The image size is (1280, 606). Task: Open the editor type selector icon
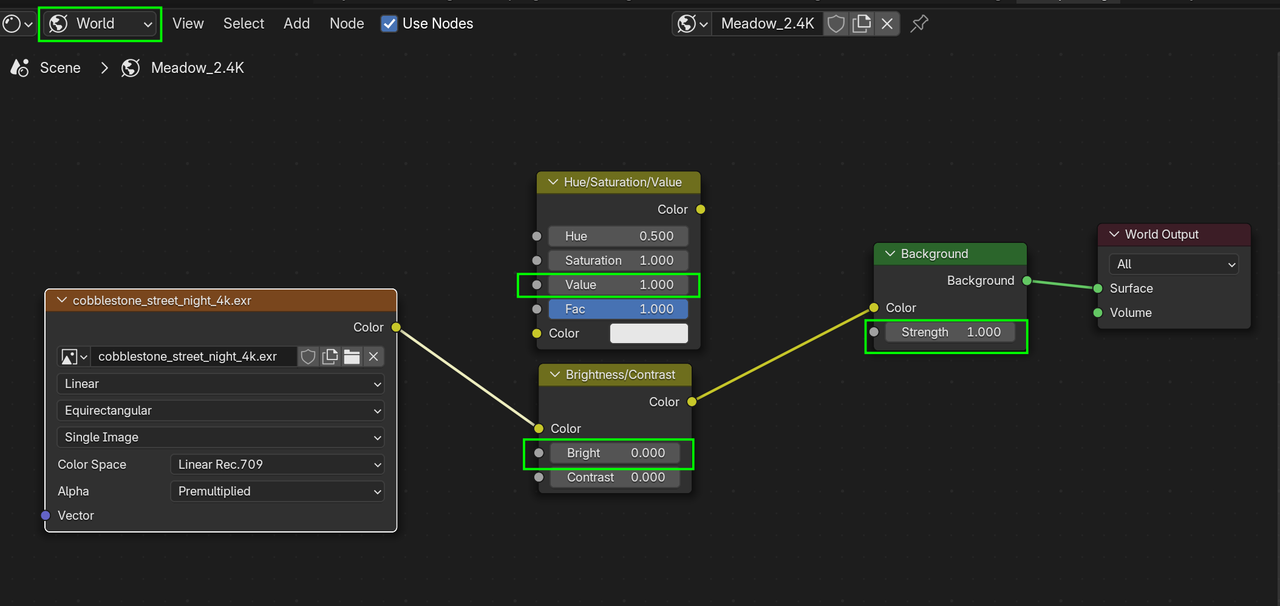coord(18,23)
